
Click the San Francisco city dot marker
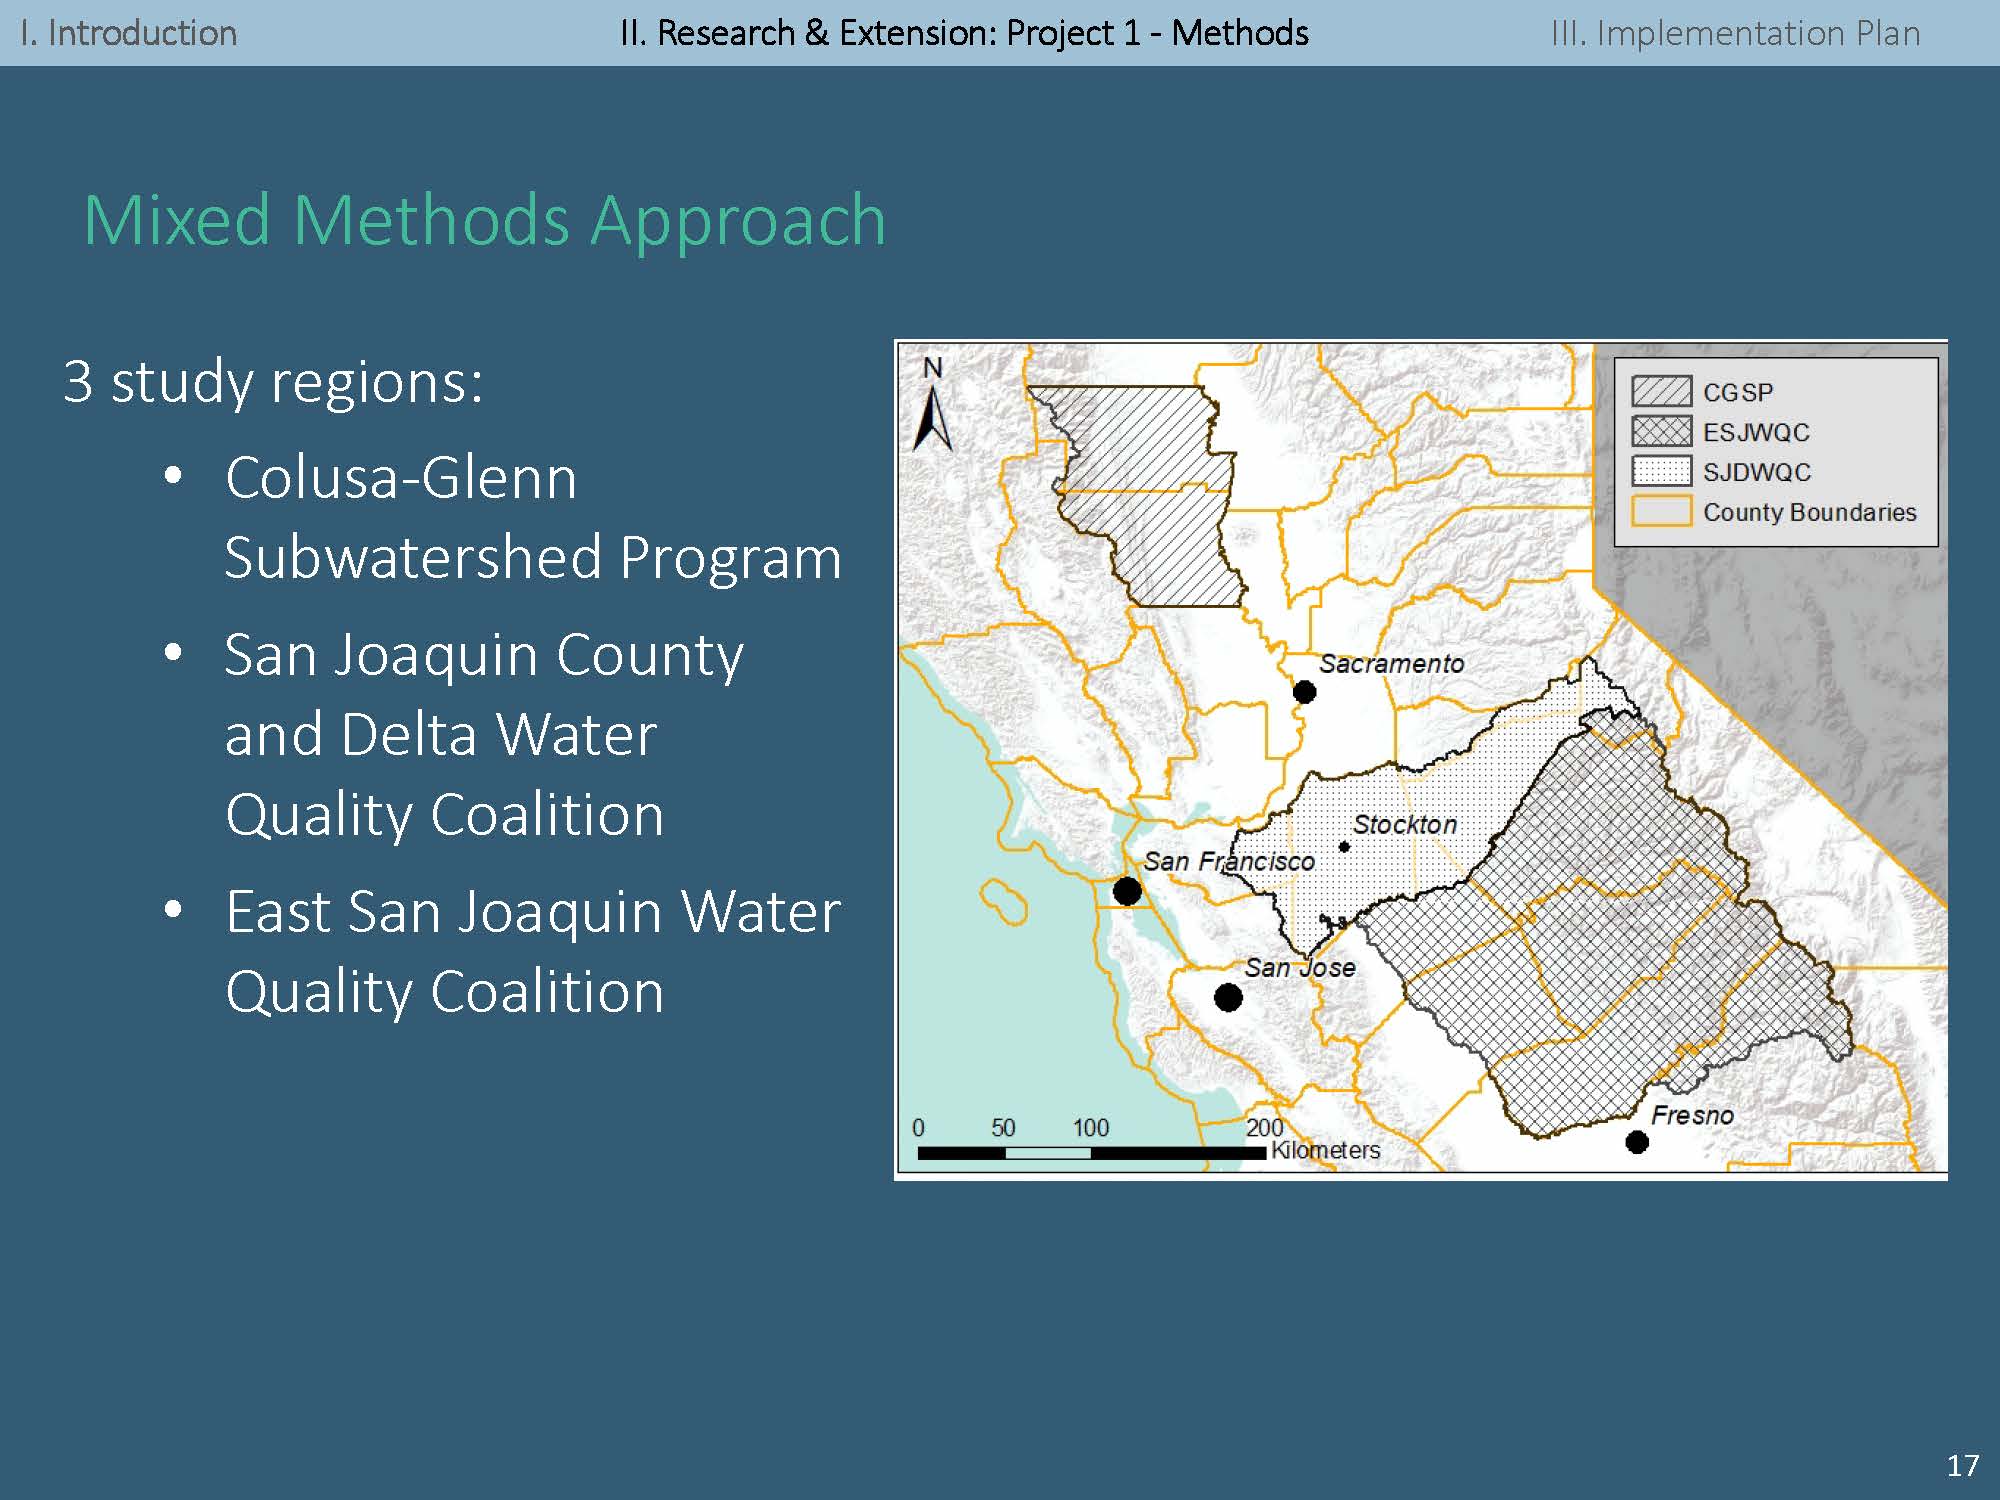pos(1127,891)
